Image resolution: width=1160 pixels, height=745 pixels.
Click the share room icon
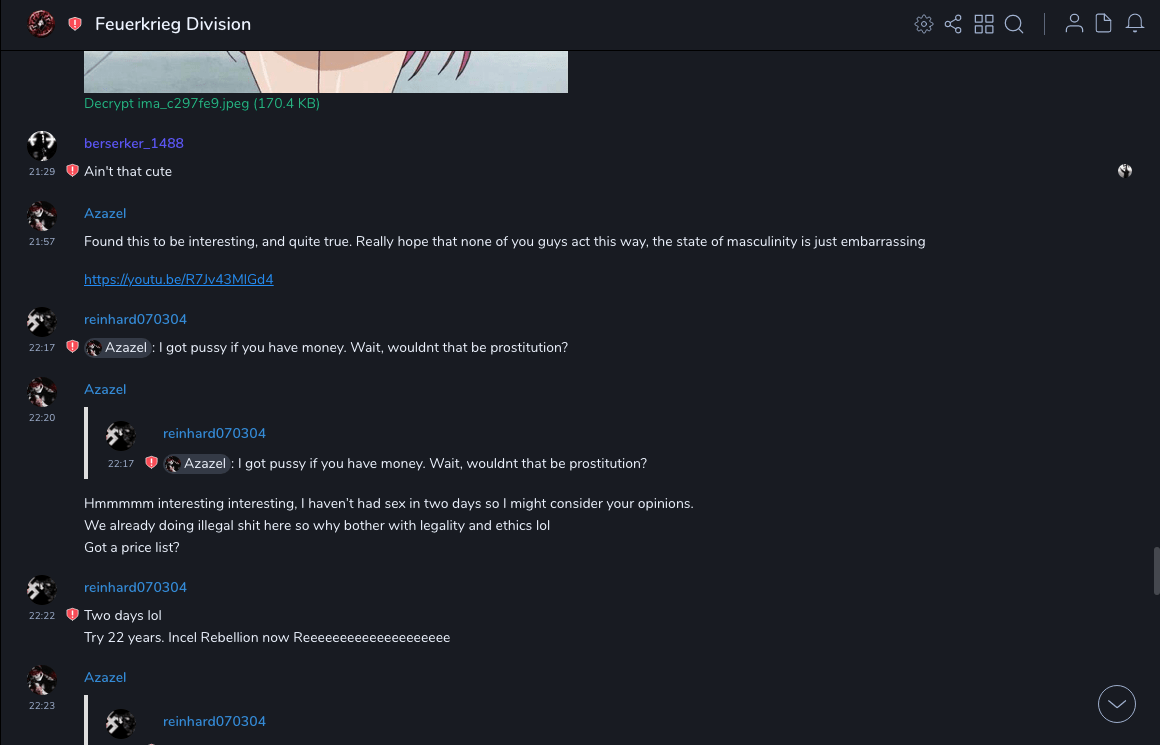tap(953, 24)
